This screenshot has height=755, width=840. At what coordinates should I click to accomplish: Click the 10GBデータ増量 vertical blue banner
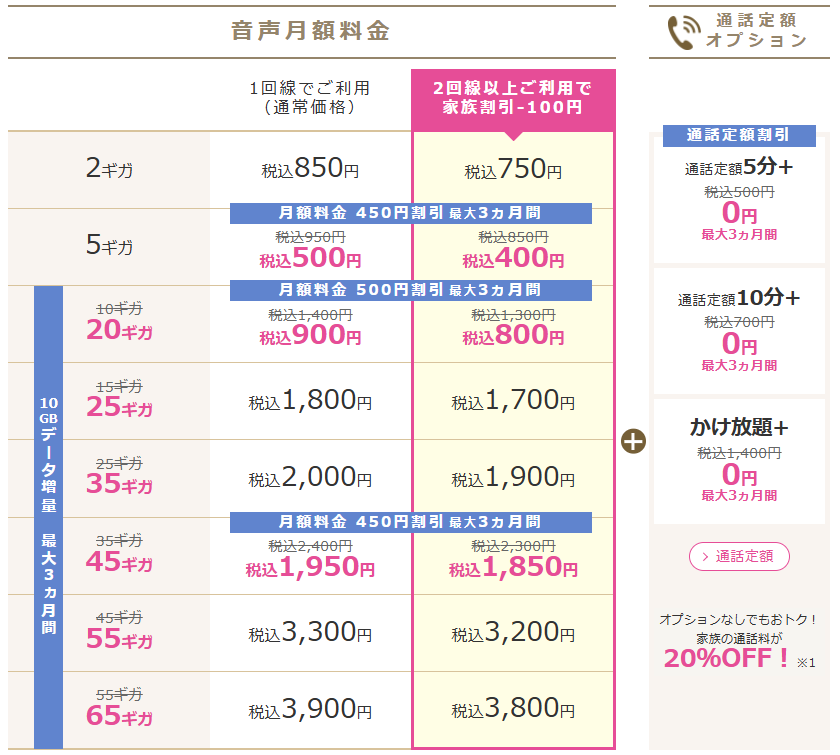pos(49,517)
